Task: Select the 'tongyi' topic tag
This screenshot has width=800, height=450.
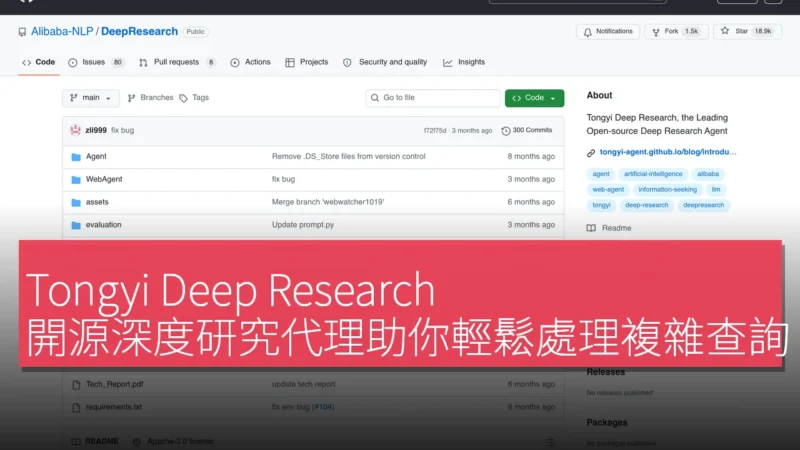Action: tap(602, 205)
